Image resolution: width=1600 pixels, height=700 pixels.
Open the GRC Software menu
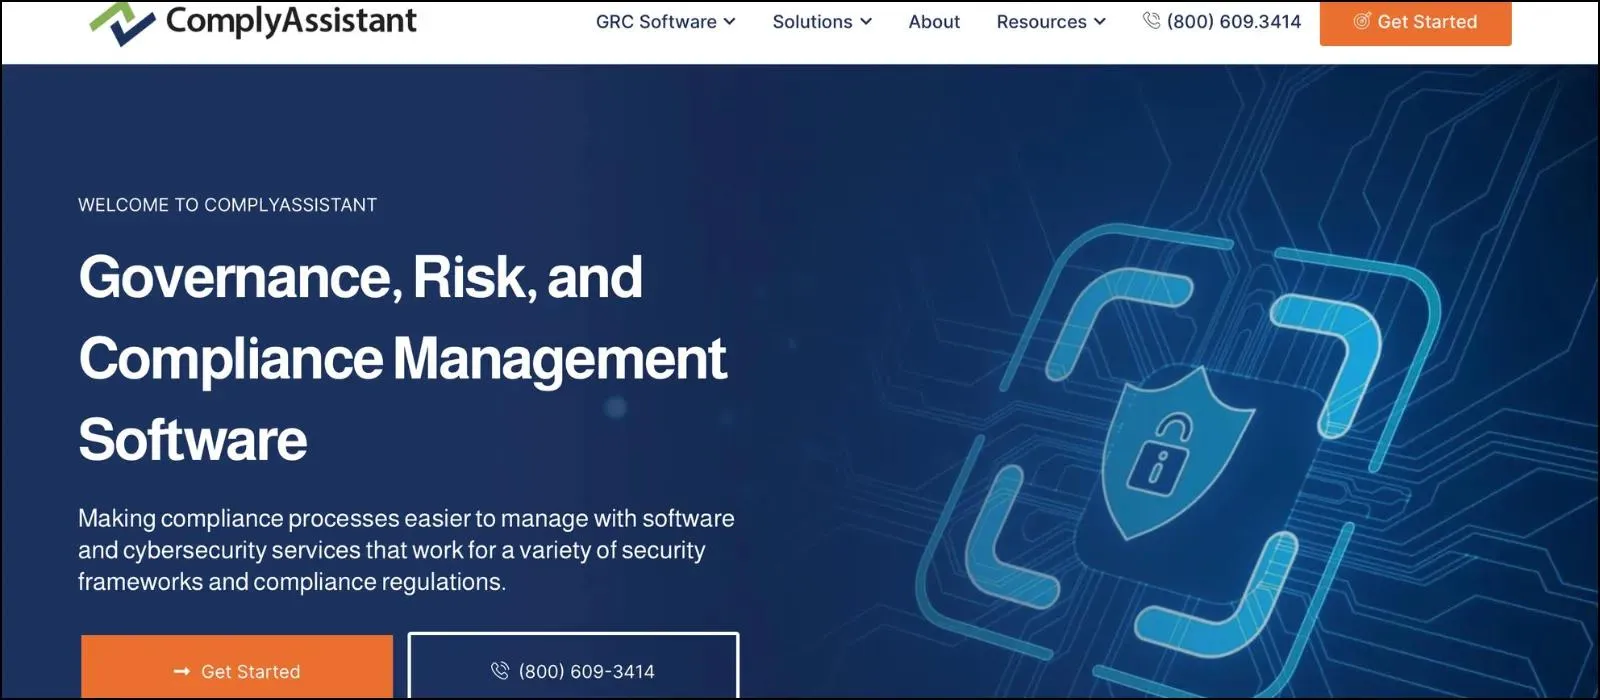pyautogui.click(x=666, y=22)
